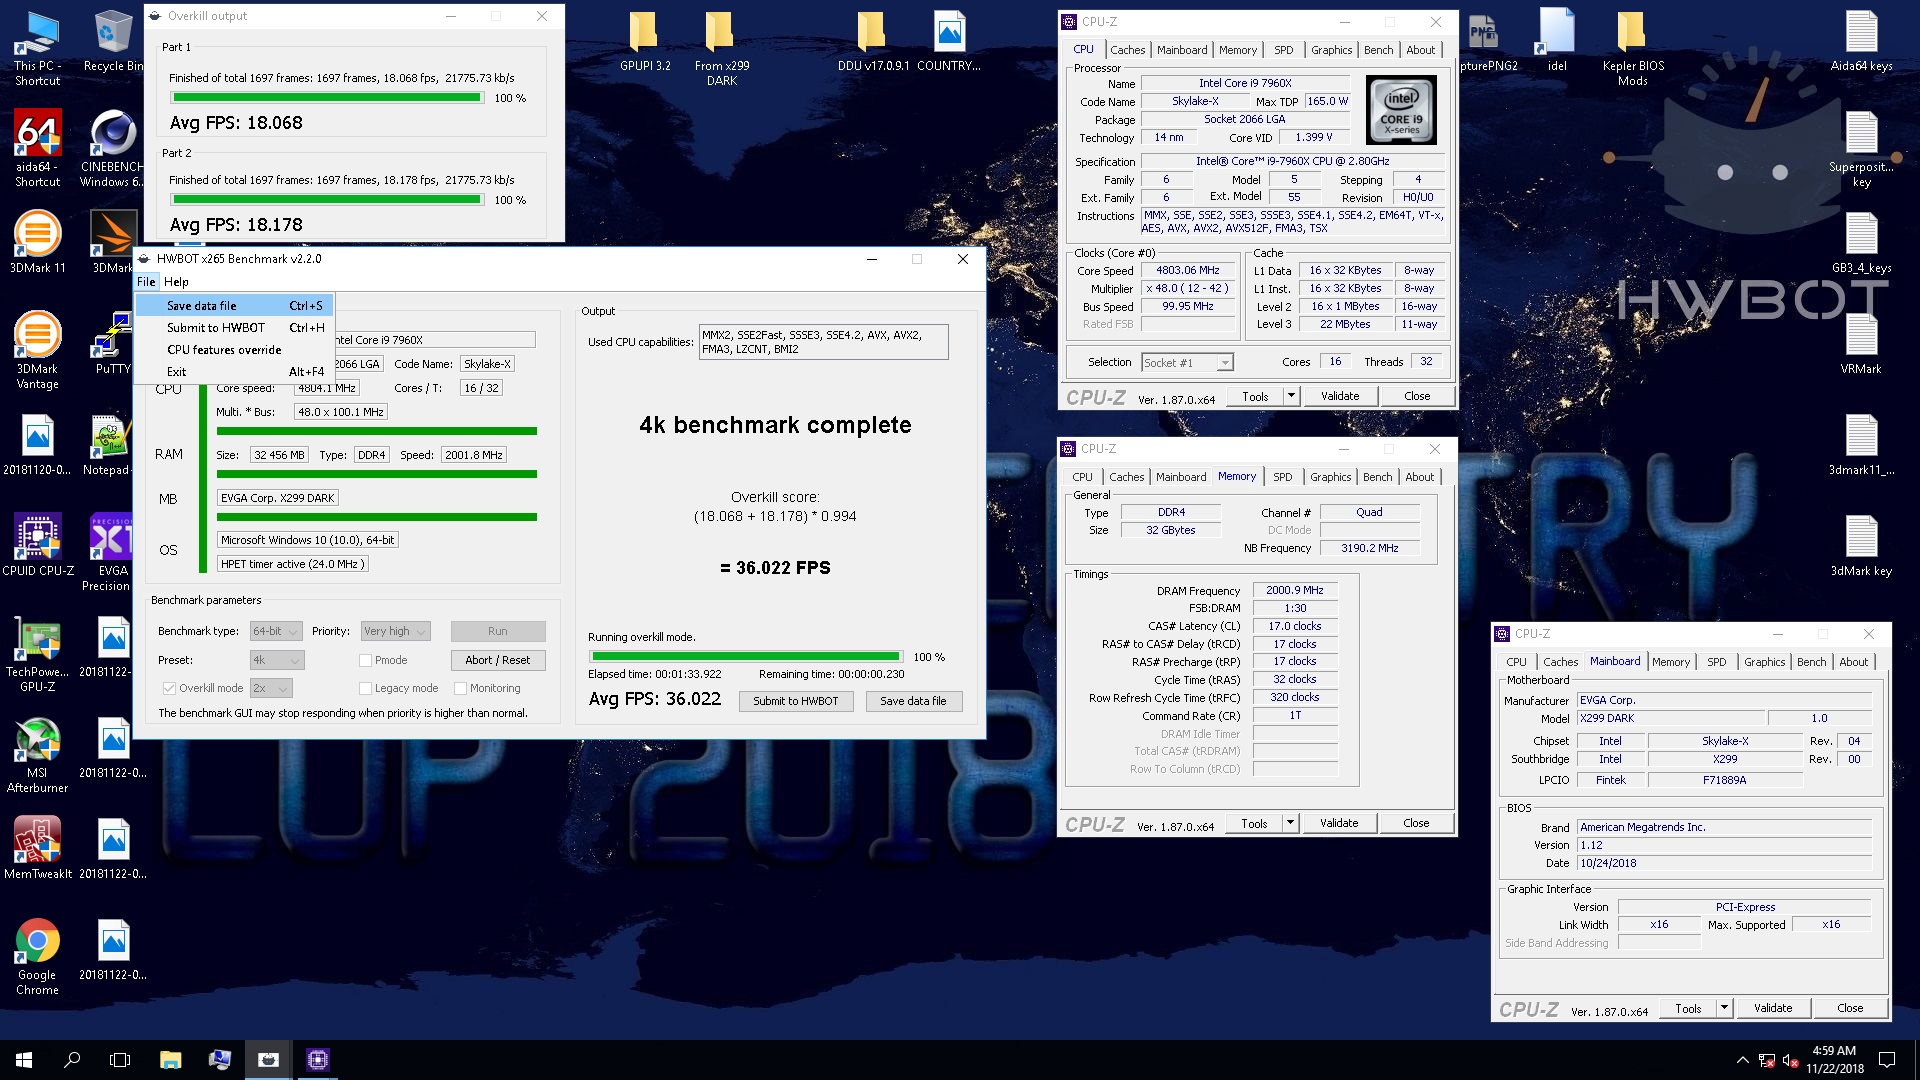Open the Preset 4k dropdown
1920x1080 pixels.
click(277, 660)
